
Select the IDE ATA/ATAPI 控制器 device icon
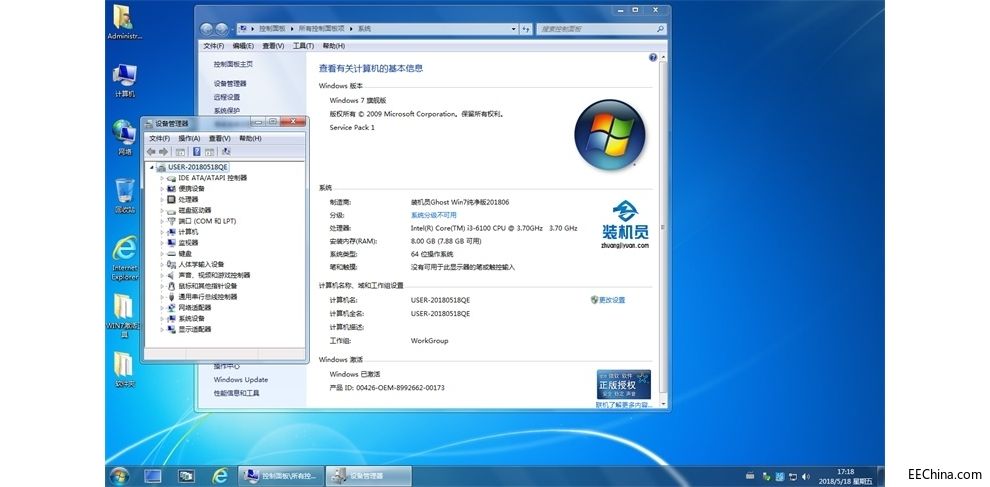click(171, 178)
